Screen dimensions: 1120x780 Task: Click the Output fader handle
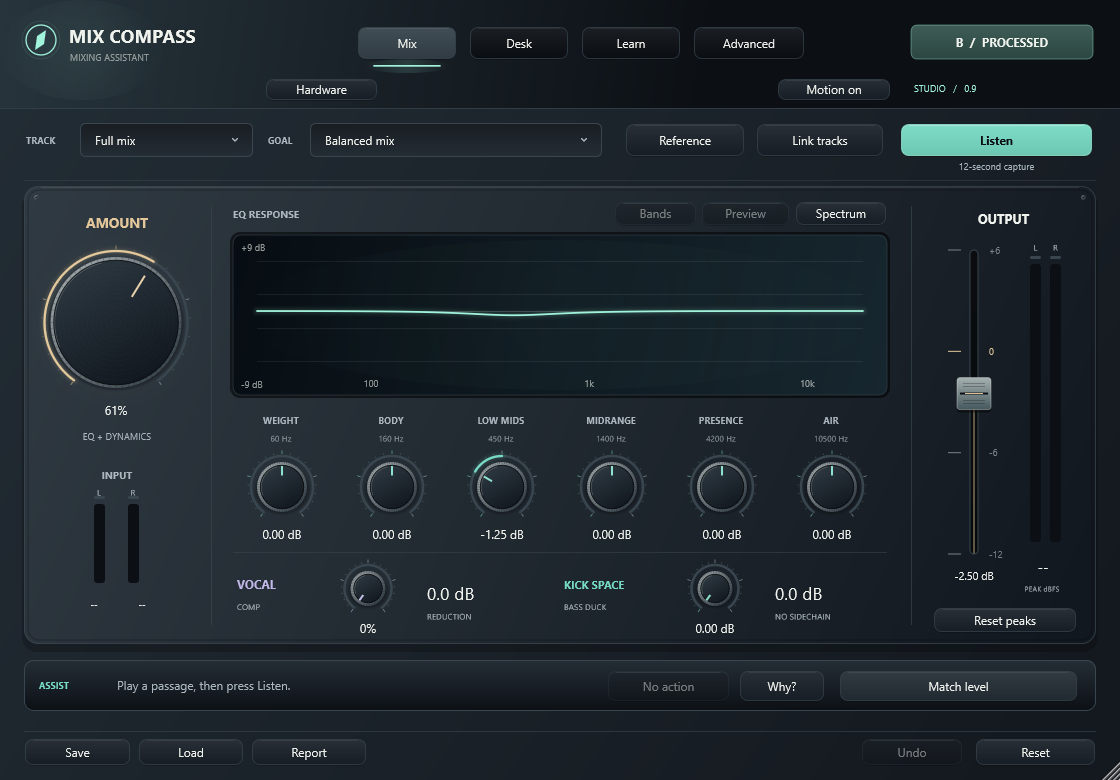(974, 394)
